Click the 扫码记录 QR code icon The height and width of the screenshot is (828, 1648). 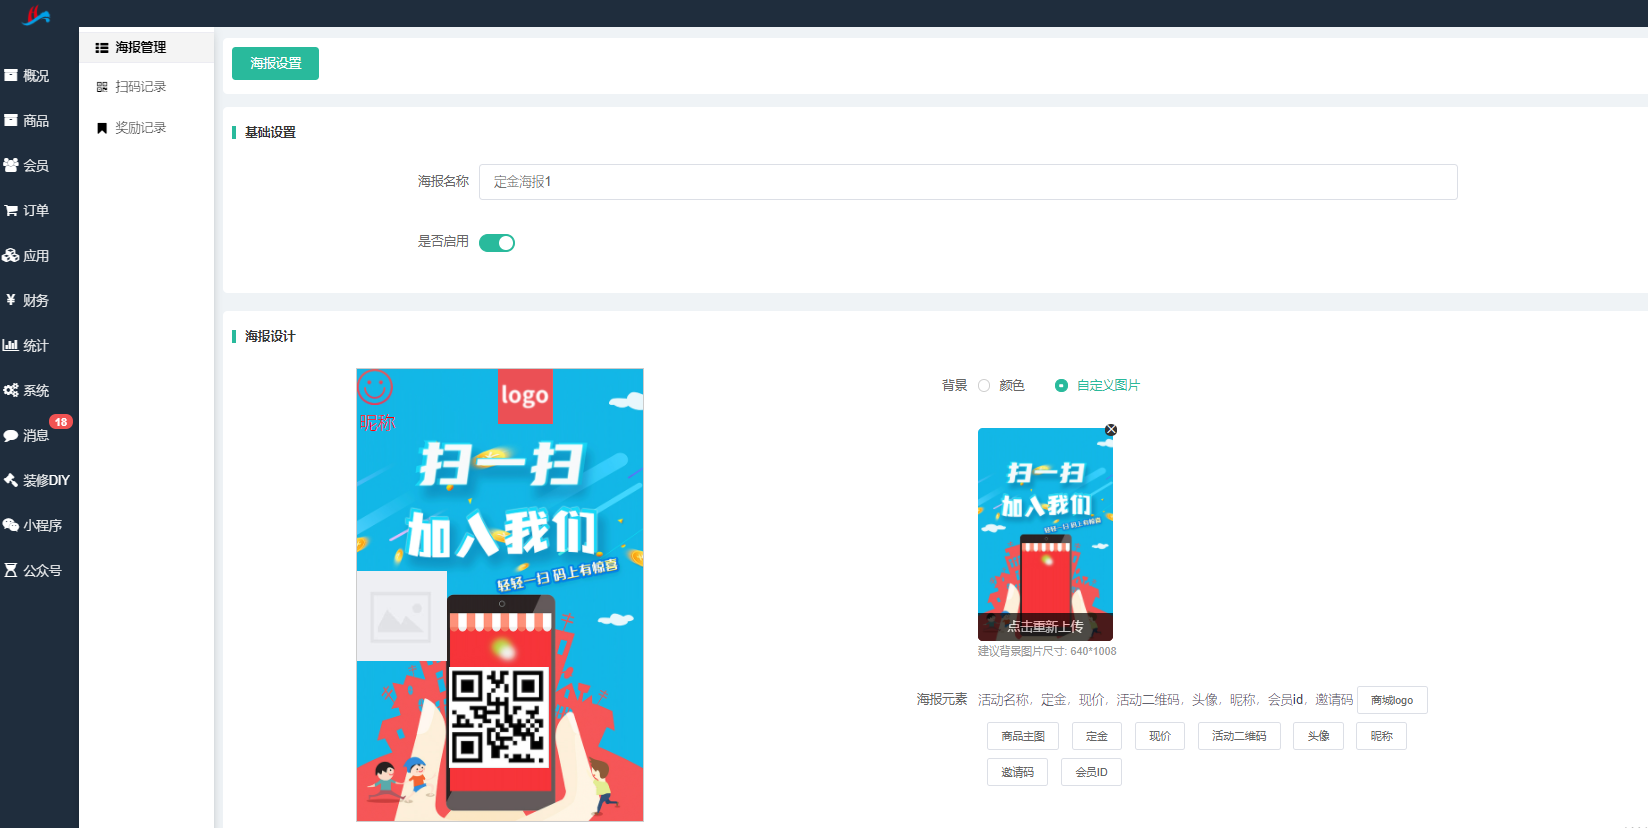coord(102,87)
